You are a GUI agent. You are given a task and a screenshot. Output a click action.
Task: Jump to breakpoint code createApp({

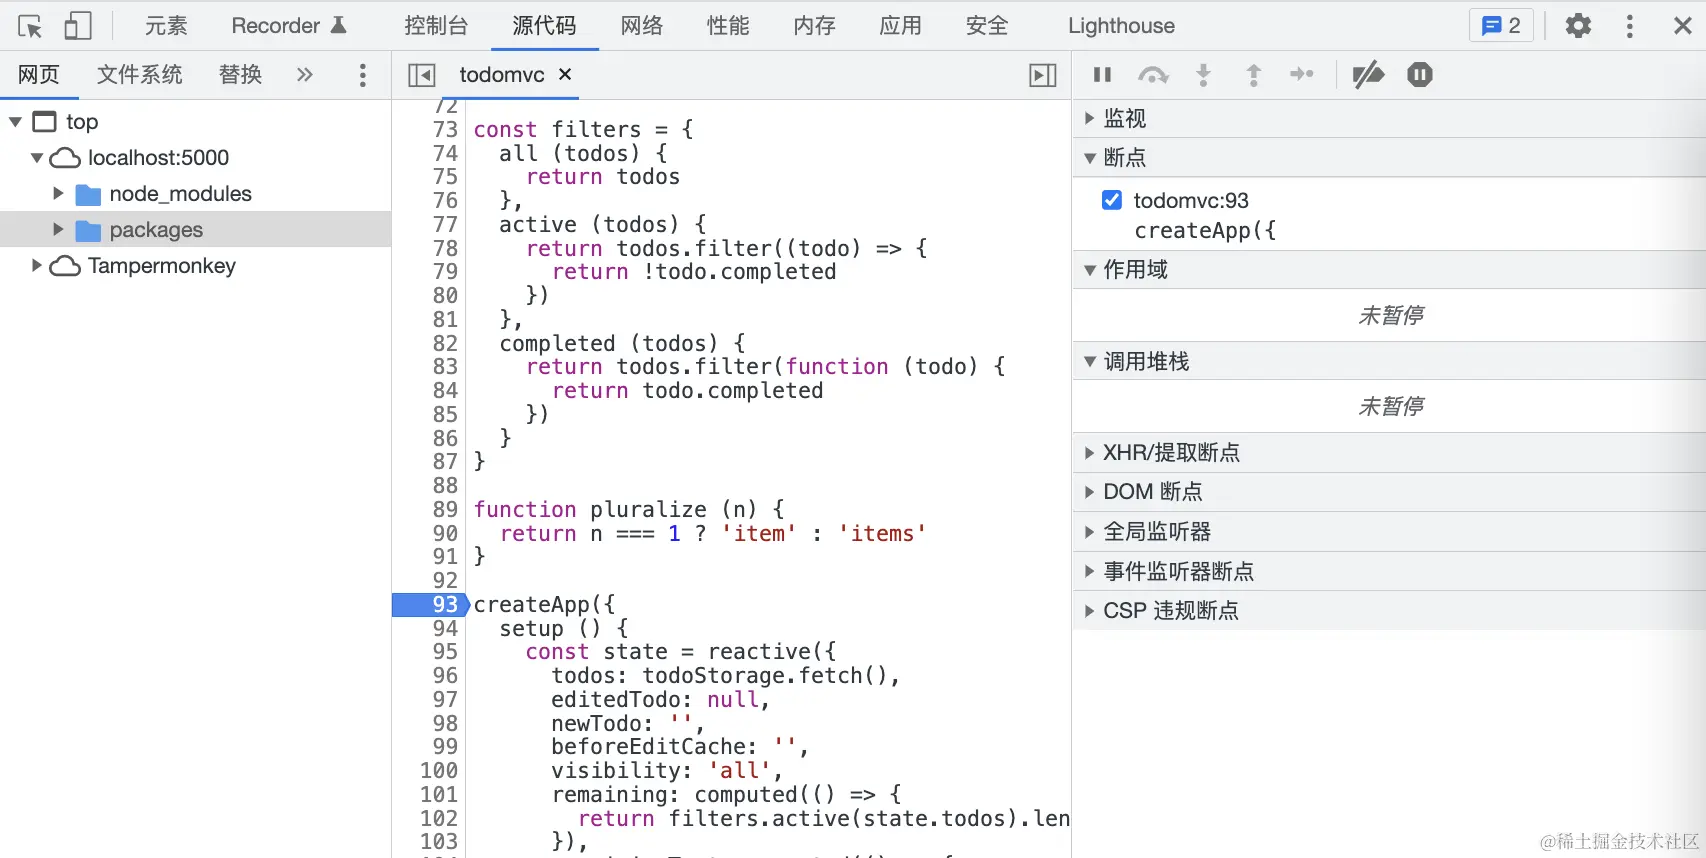1205,231
